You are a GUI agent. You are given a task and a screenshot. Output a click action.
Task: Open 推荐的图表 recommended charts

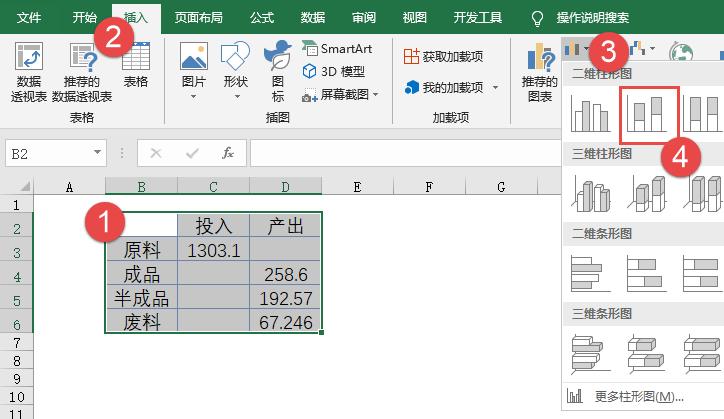coord(540,72)
